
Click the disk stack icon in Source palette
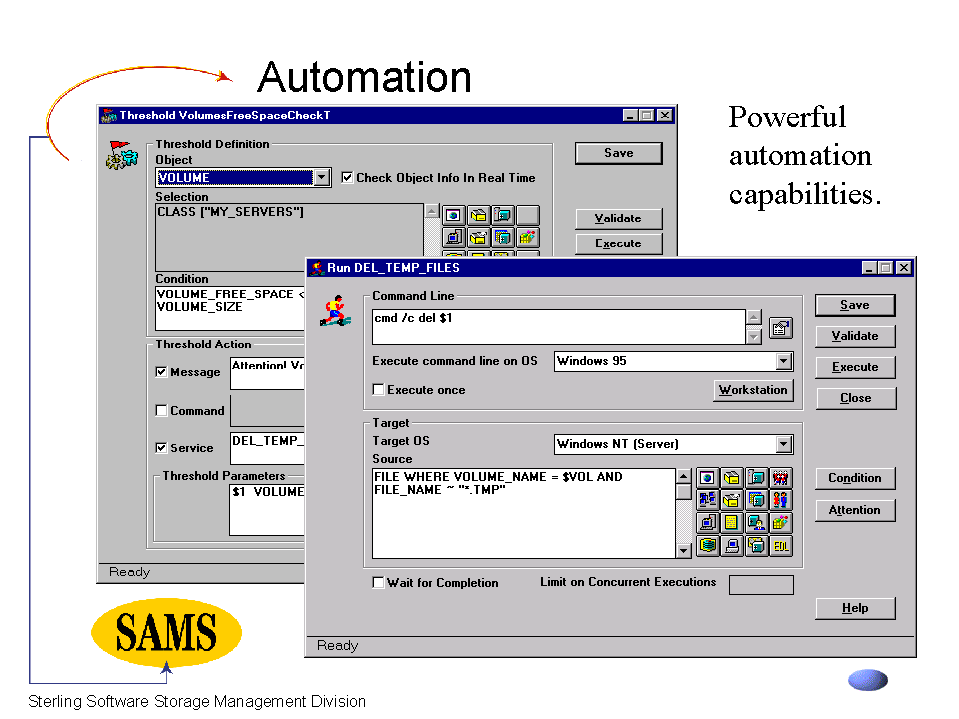click(708, 546)
